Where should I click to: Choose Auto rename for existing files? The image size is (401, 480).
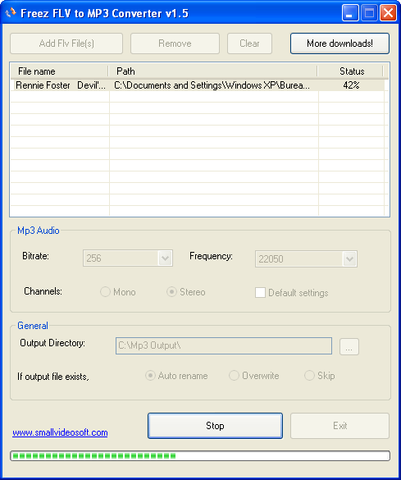point(150,376)
